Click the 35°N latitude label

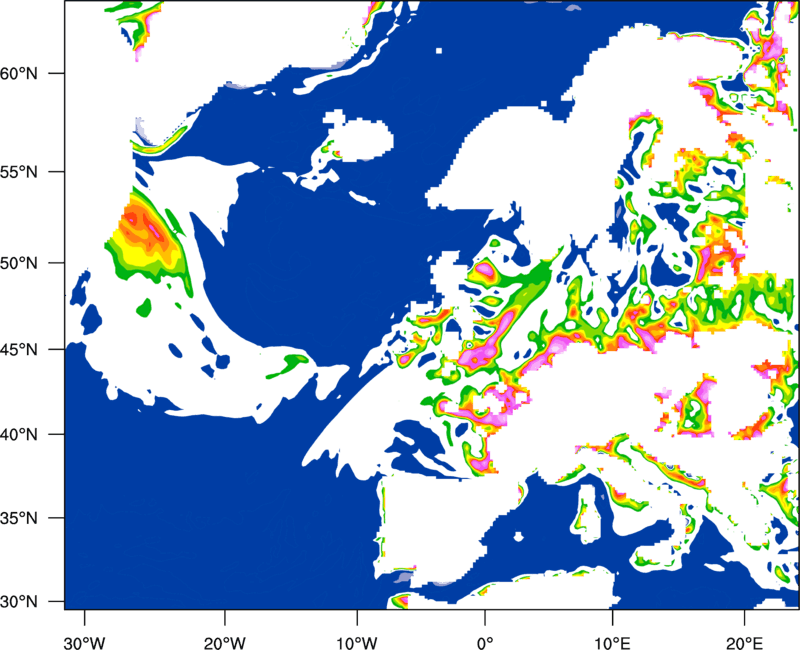[19, 518]
